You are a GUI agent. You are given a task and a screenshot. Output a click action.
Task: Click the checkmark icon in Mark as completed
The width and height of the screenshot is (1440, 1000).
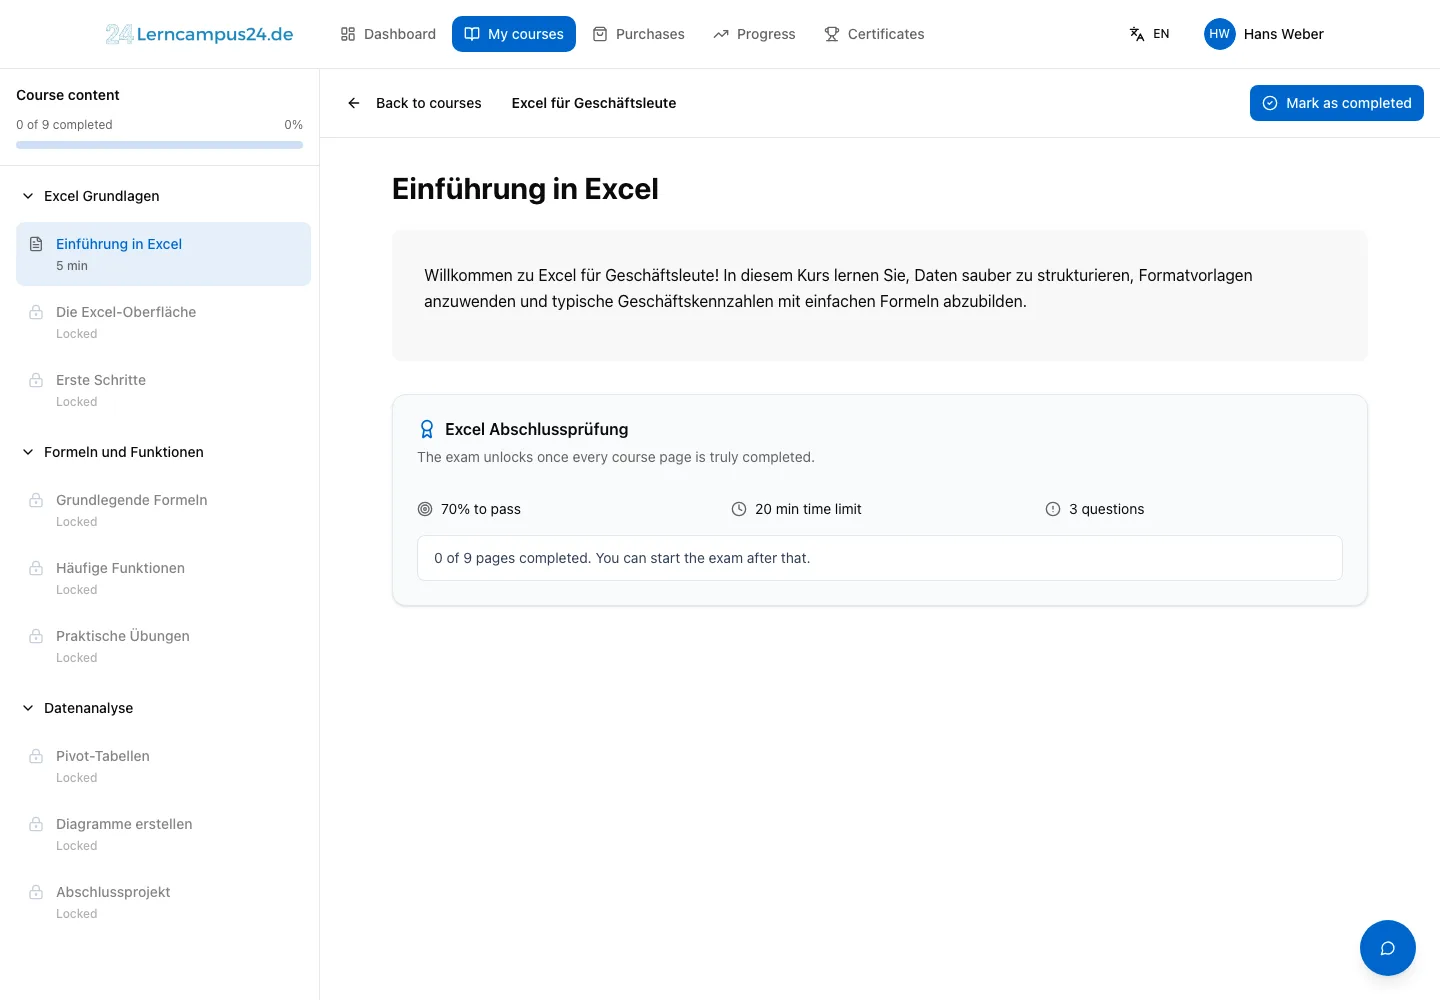[1270, 103]
